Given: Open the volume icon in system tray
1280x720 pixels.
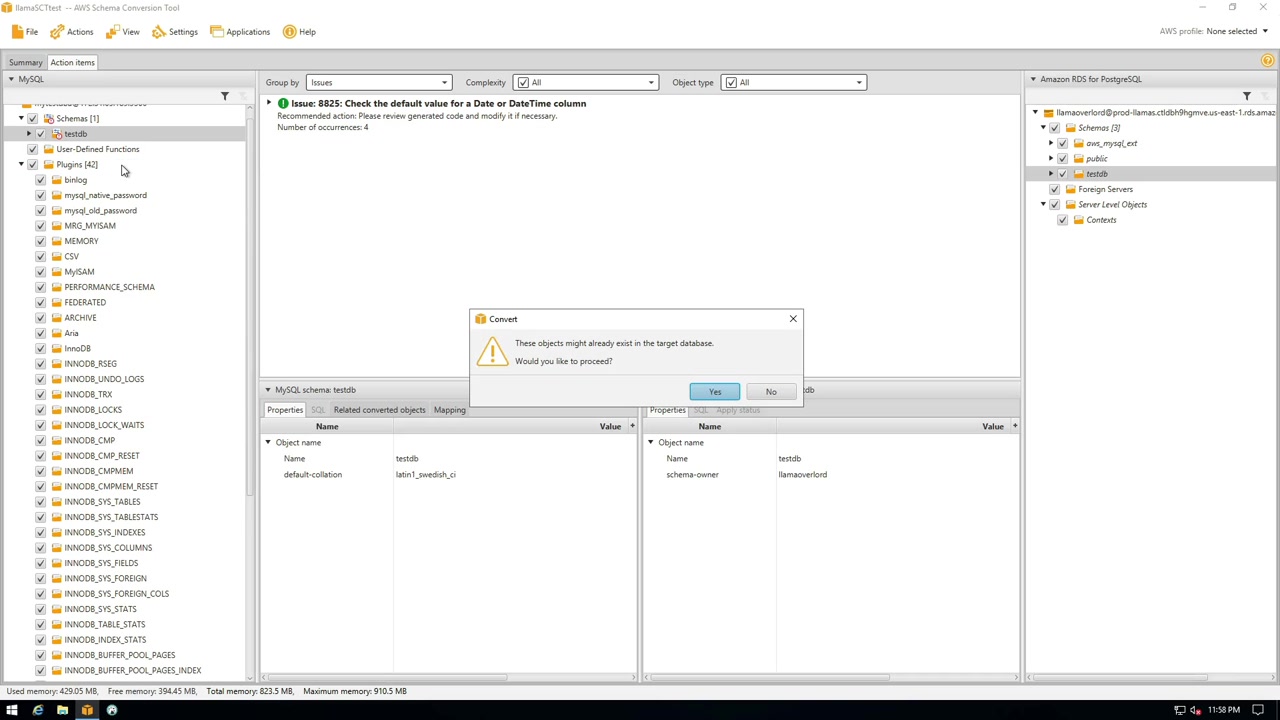Looking at the screenshot, I should [x=1195, y=710].
